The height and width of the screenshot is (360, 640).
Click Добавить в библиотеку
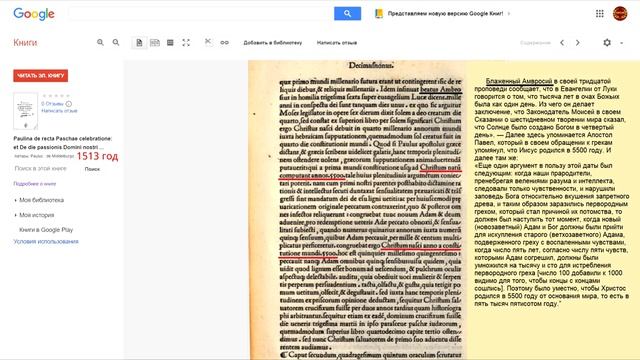273,42
